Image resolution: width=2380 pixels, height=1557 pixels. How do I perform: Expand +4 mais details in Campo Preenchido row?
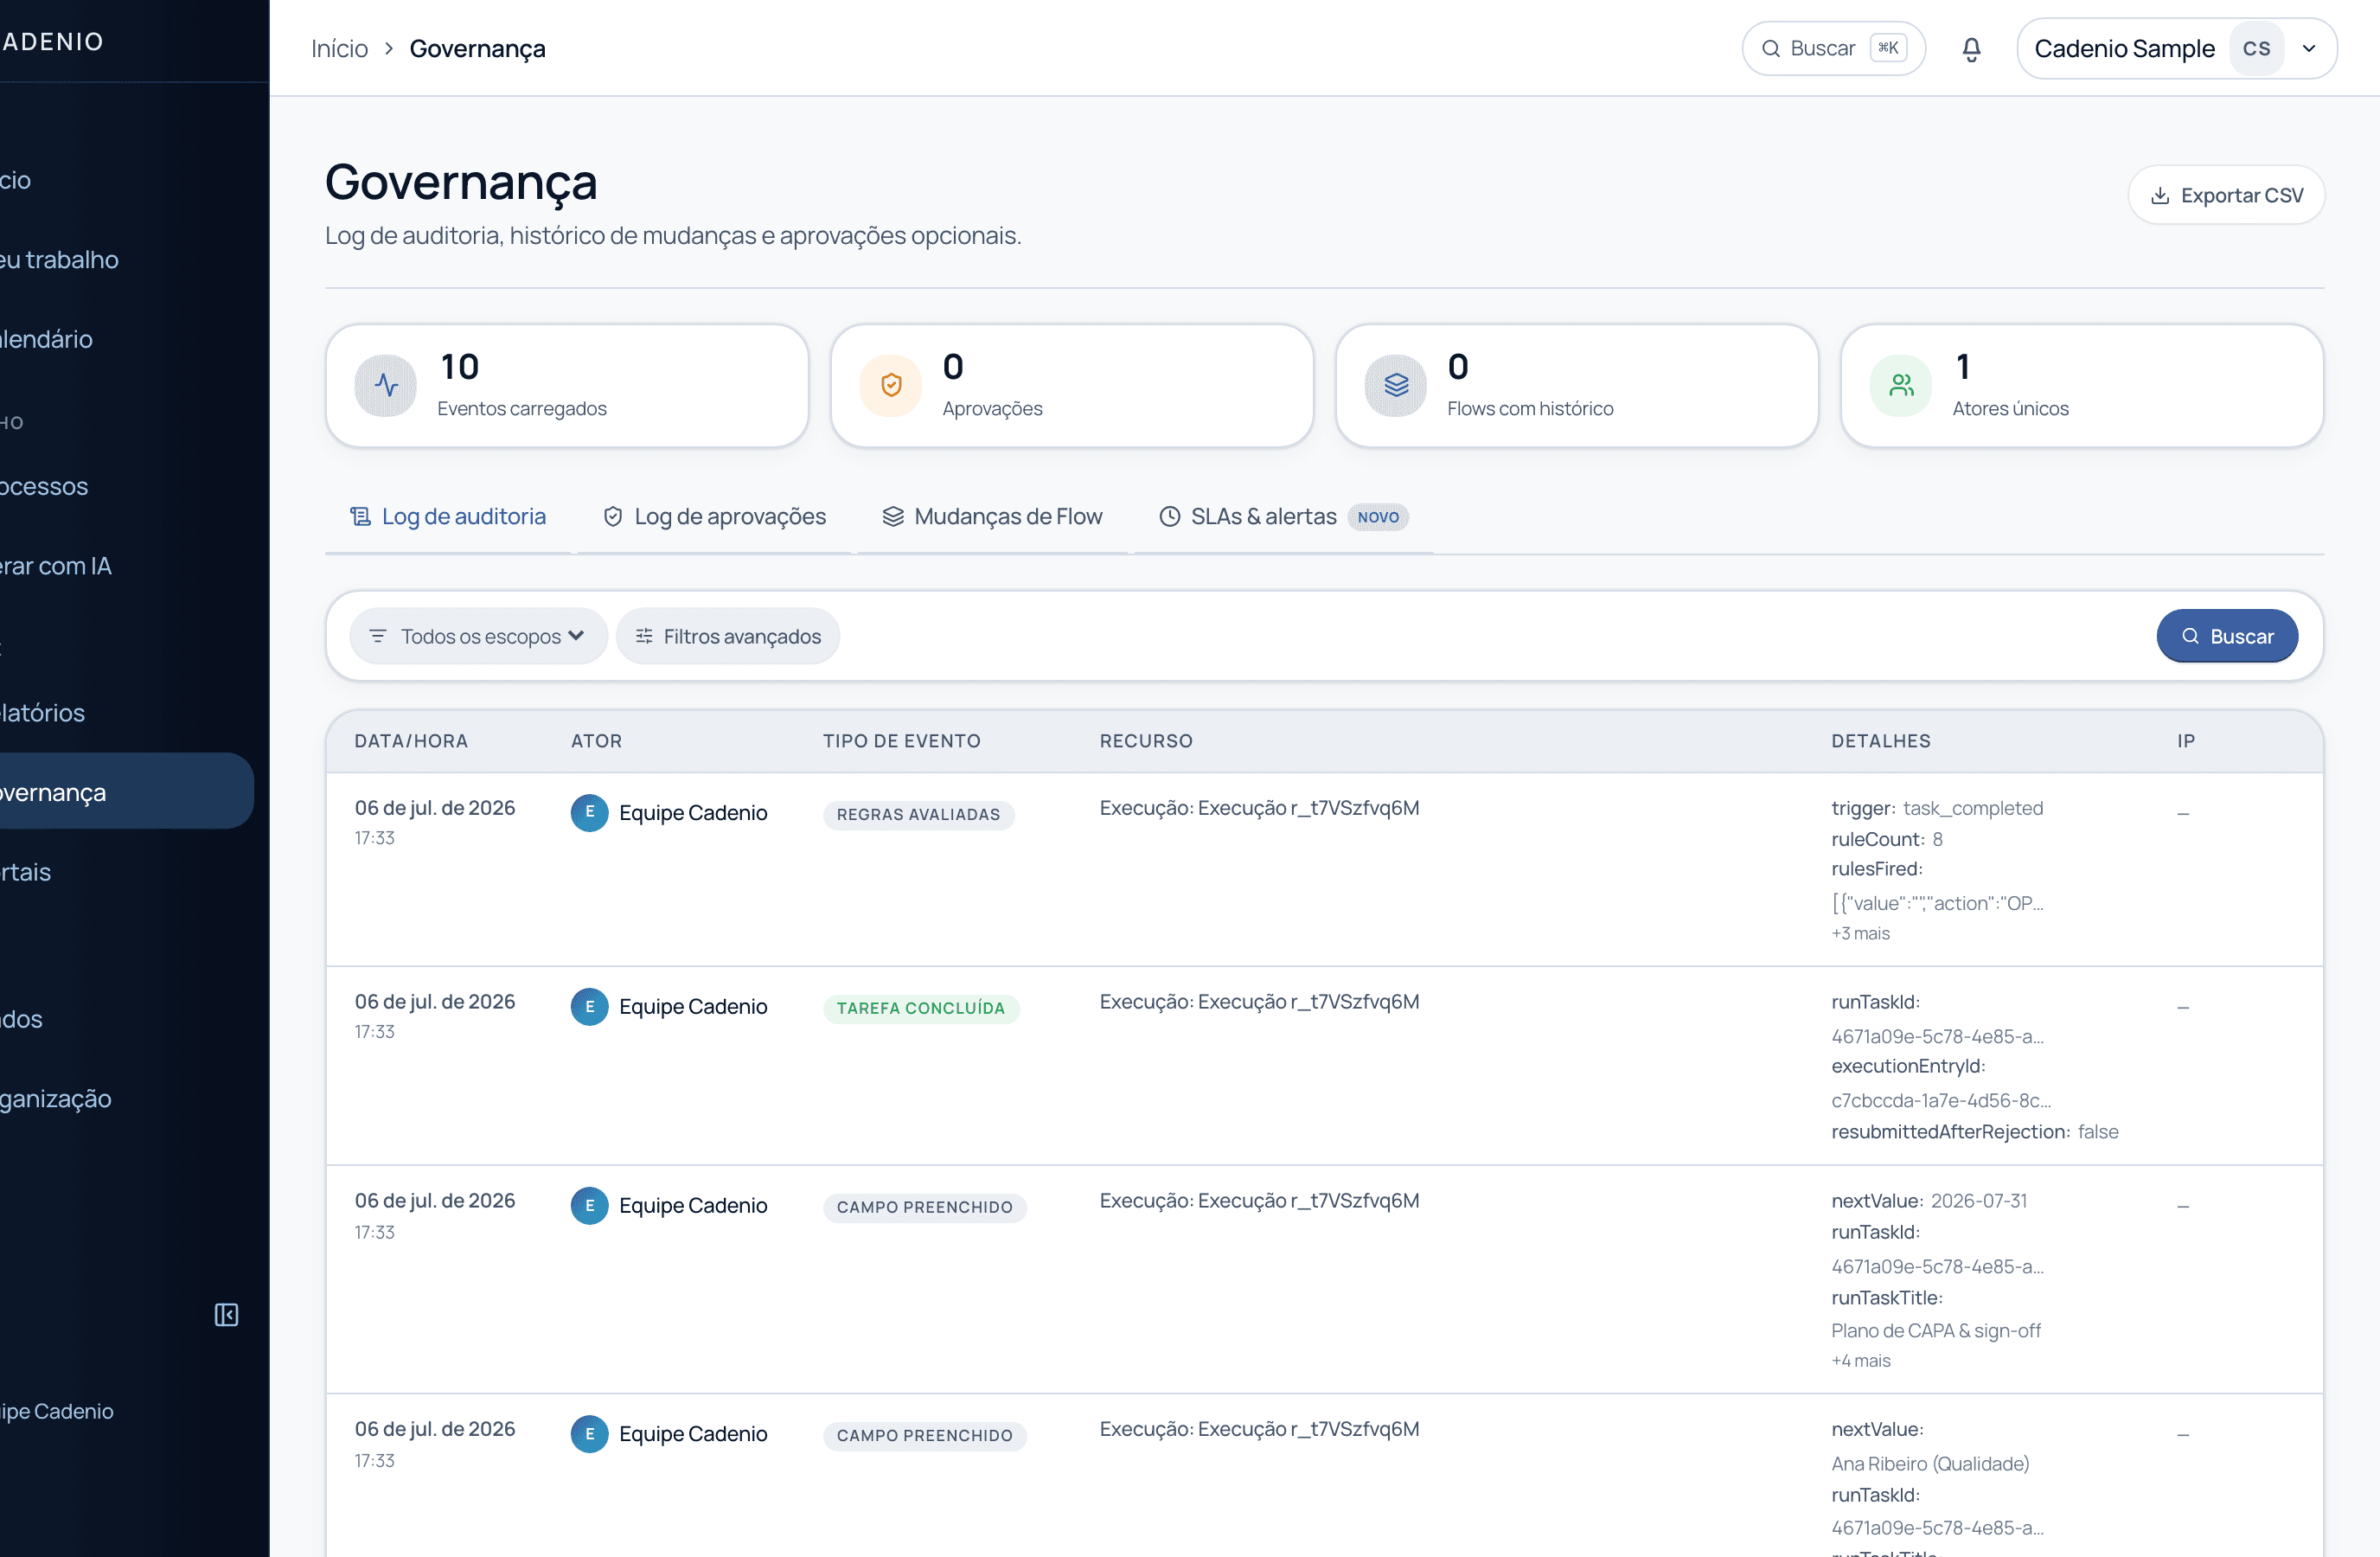[1860, 1360]
